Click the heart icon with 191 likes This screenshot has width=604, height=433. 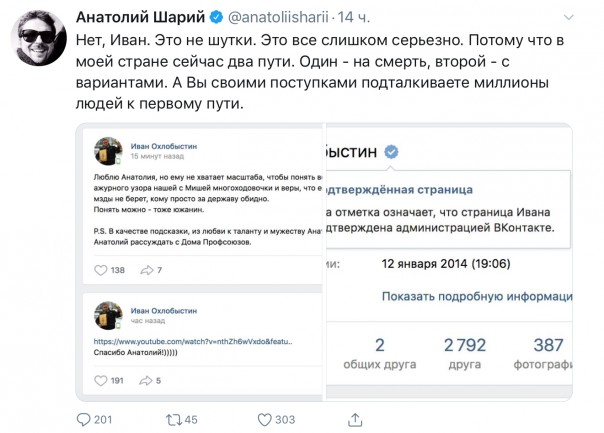coord(100,380)
